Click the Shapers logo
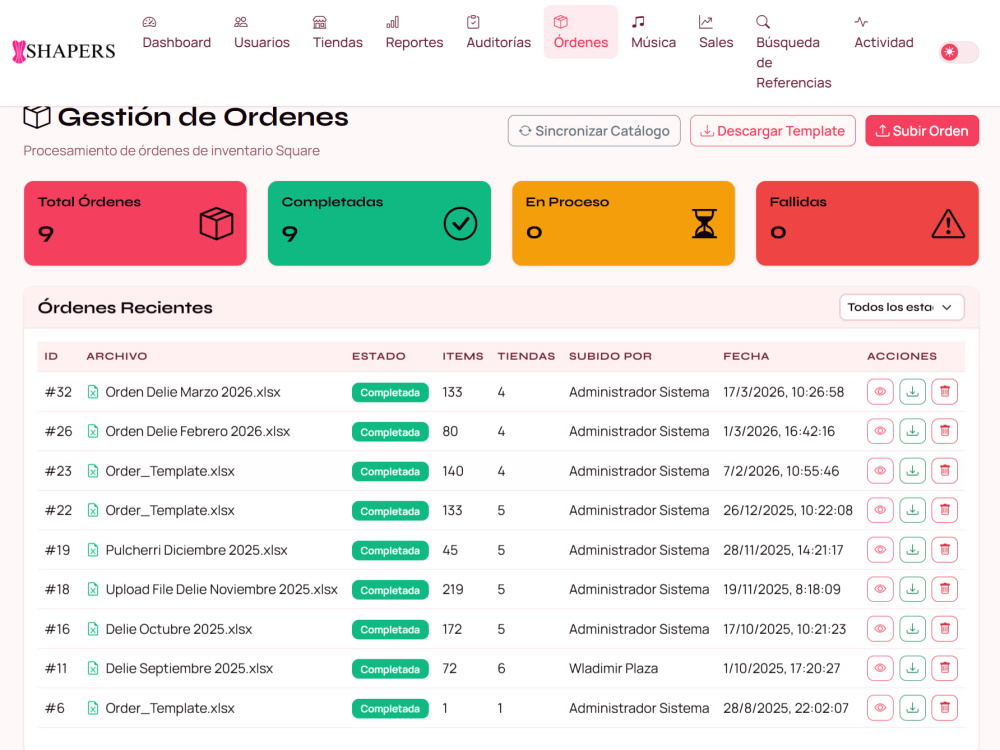 (64, 51)
